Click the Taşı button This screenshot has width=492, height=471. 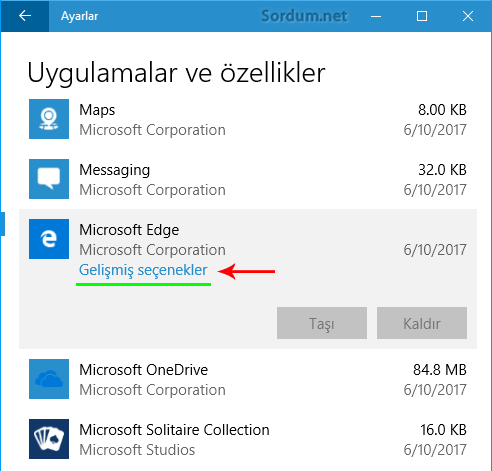(322, 323)
